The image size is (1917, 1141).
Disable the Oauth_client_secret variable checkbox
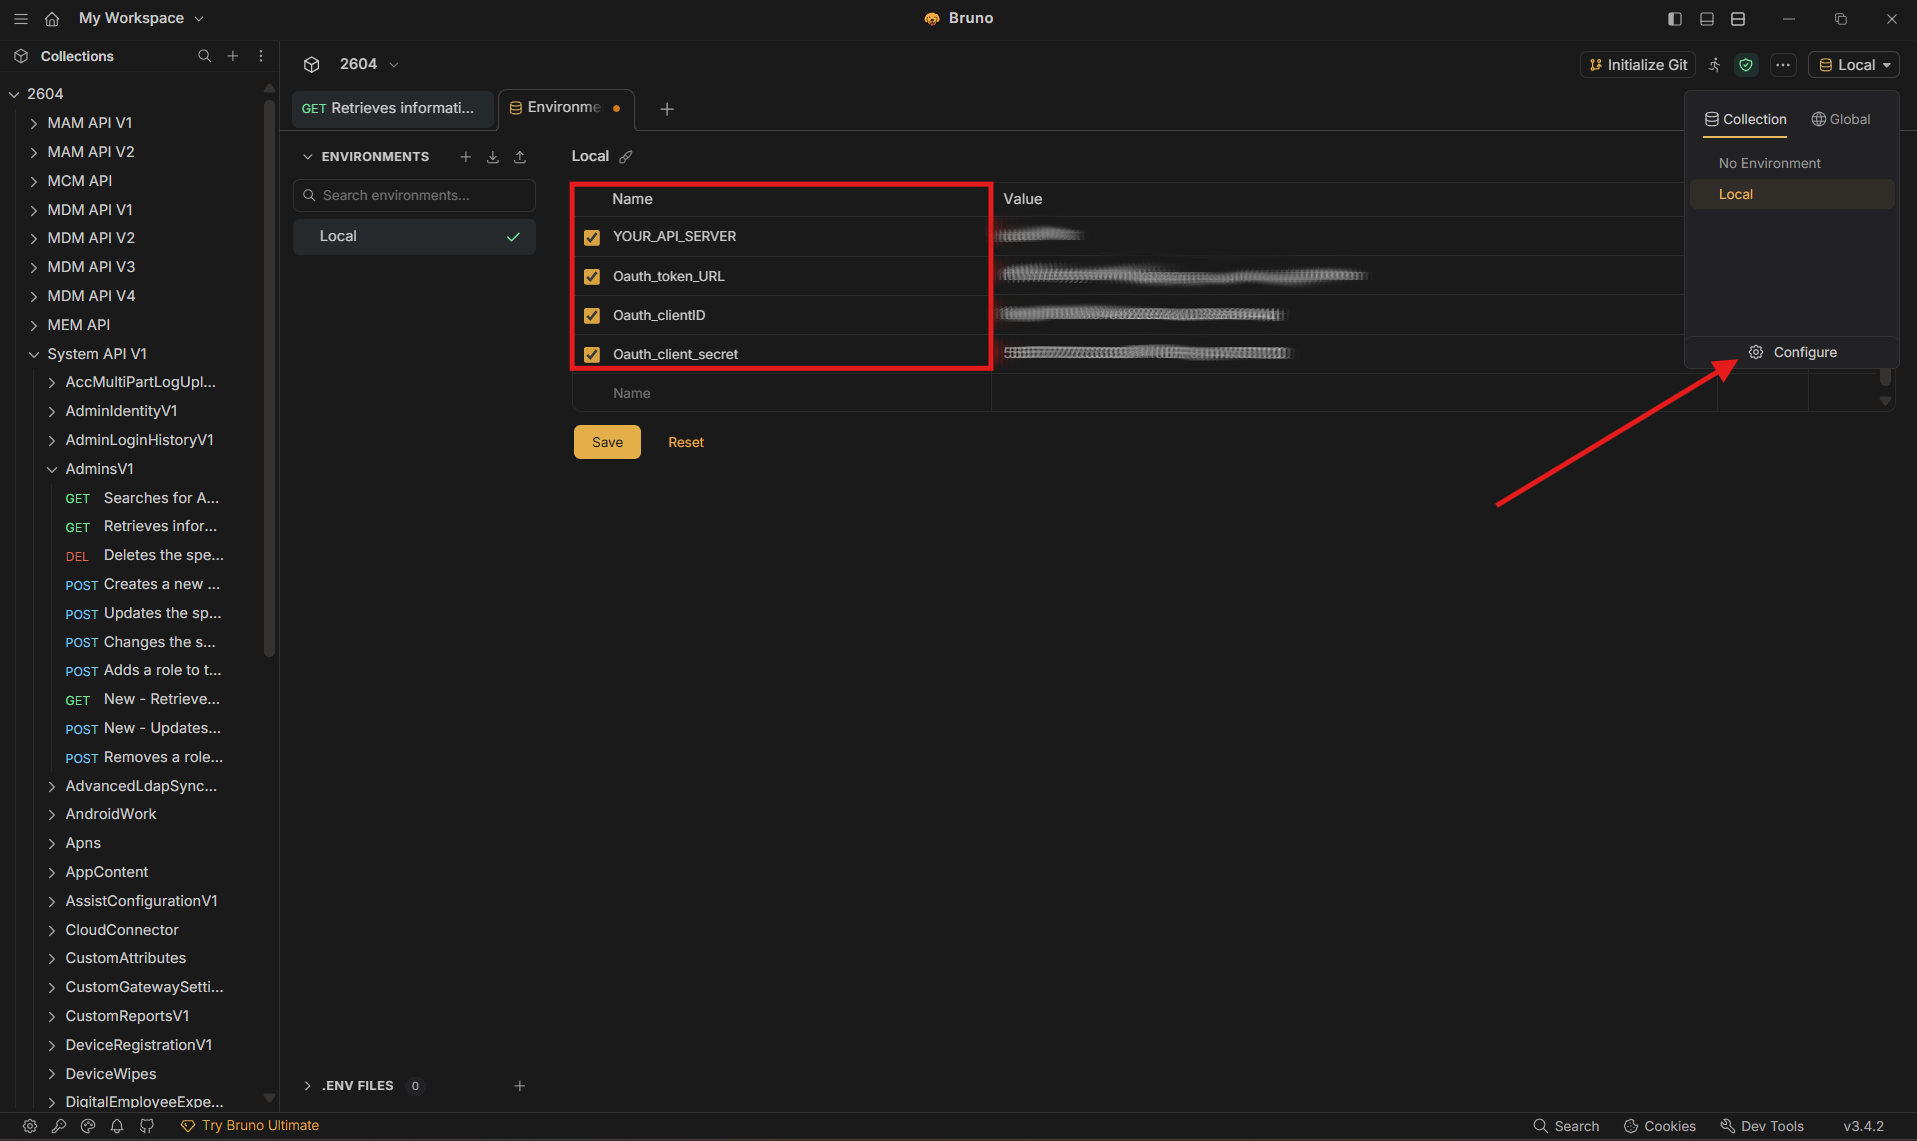[x=592, y=354]
